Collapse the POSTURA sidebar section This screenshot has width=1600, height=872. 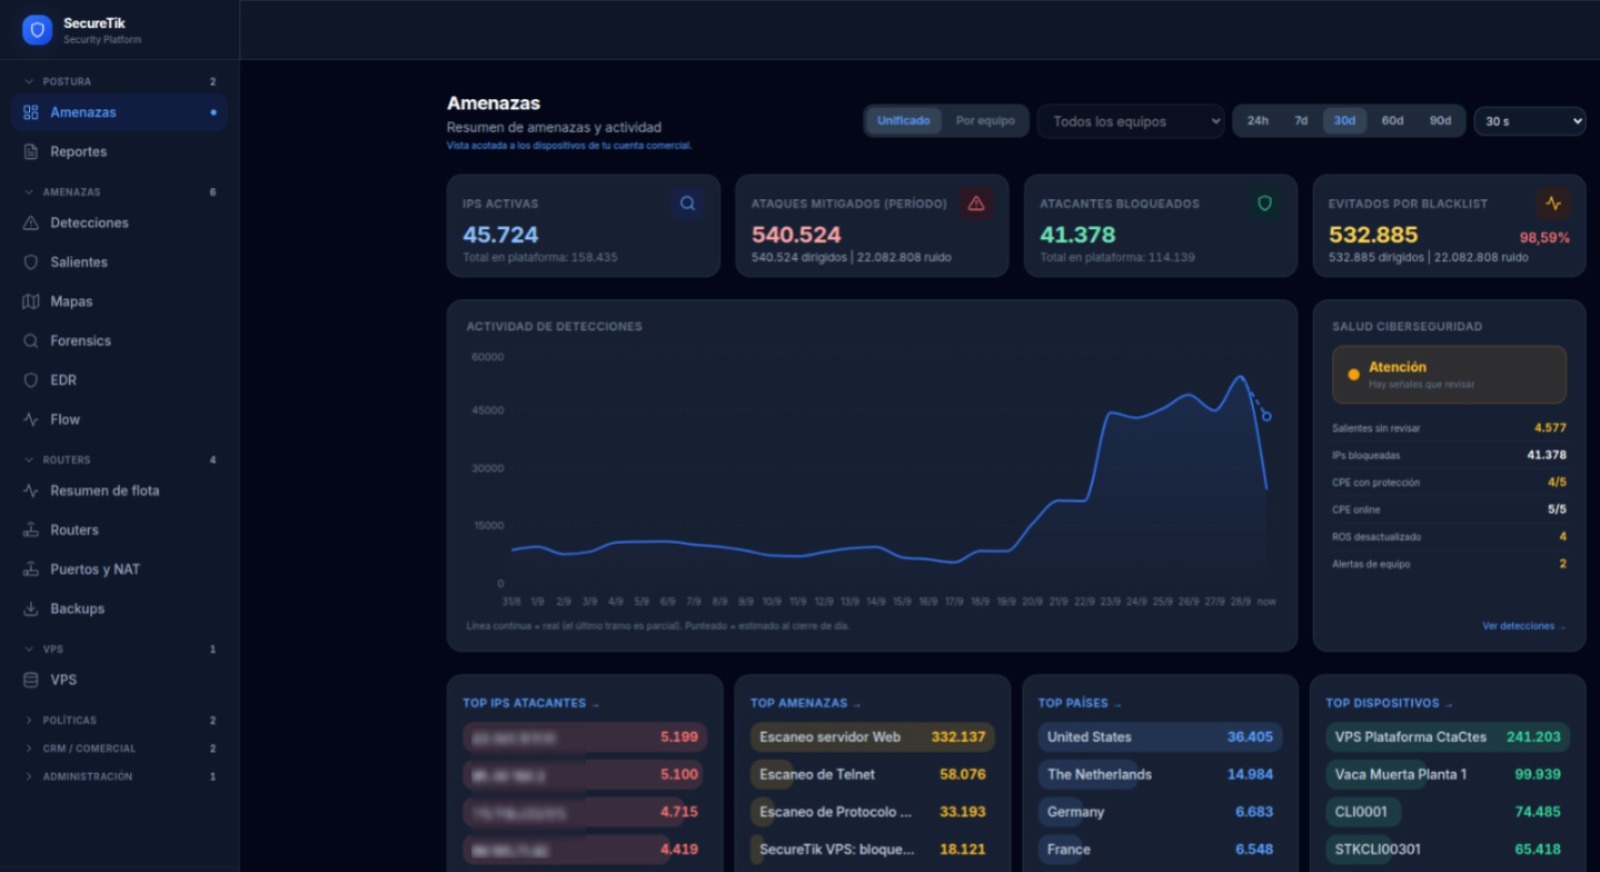click(120, 82)
